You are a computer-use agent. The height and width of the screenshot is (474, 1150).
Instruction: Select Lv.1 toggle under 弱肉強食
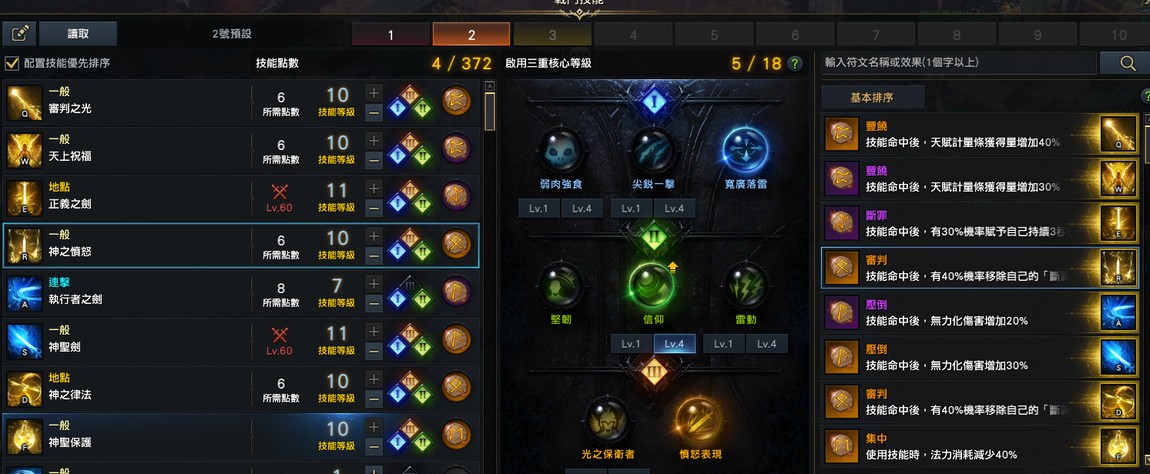tap(538, 208)
